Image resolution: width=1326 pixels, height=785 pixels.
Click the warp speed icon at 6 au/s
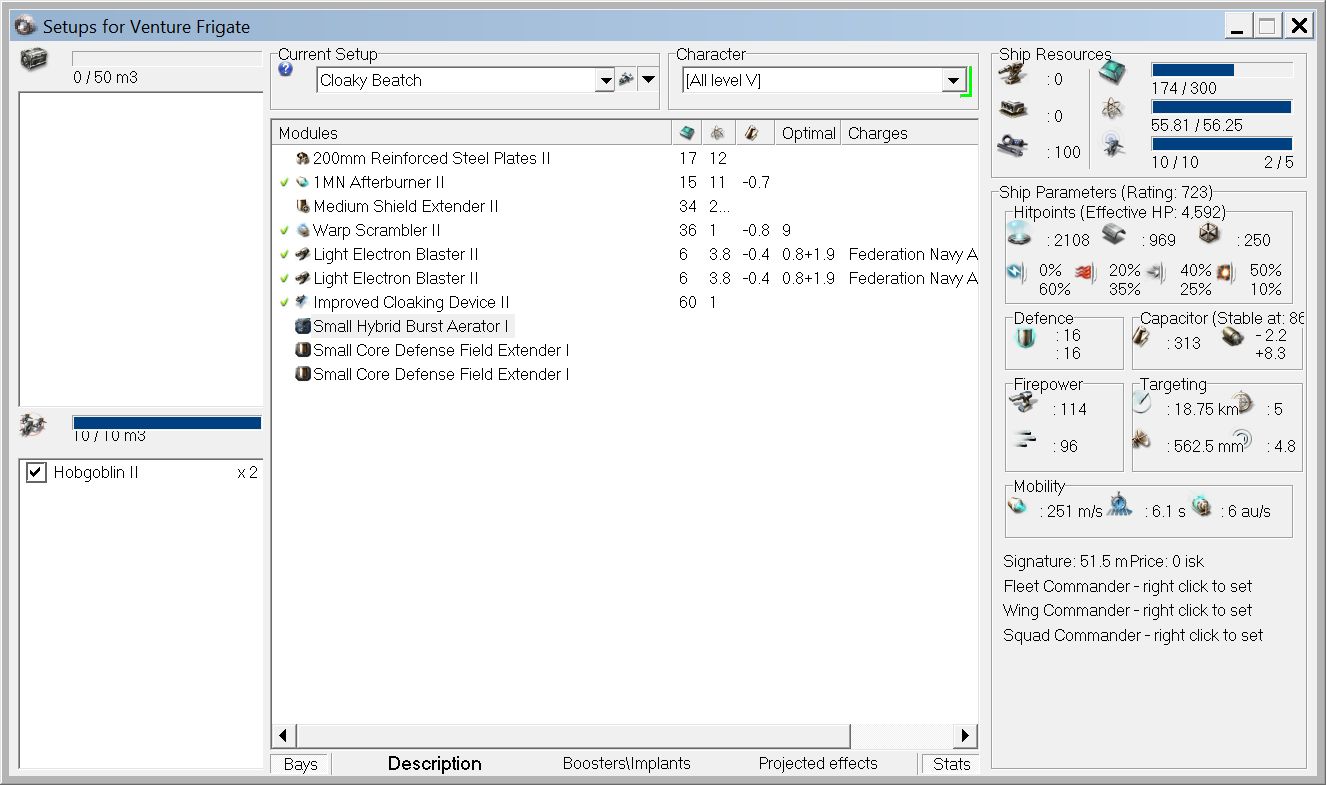1201,506
